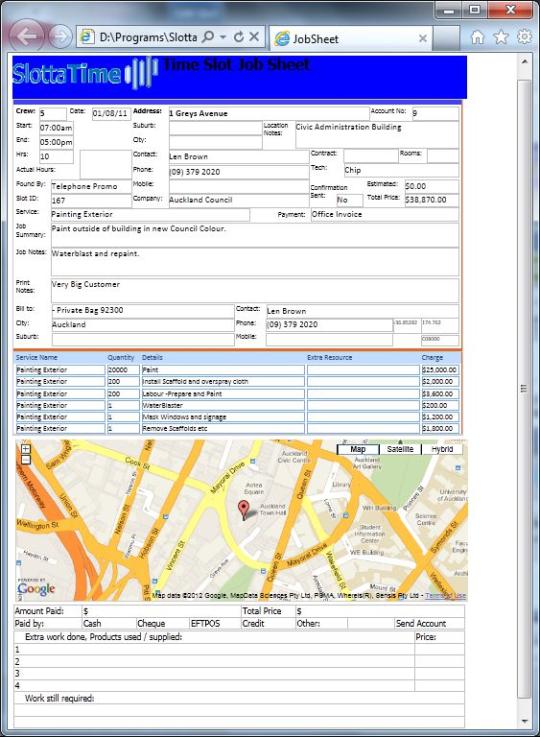The image size is (540, 737).
Task: Click the Home icon
Action: 477,37
